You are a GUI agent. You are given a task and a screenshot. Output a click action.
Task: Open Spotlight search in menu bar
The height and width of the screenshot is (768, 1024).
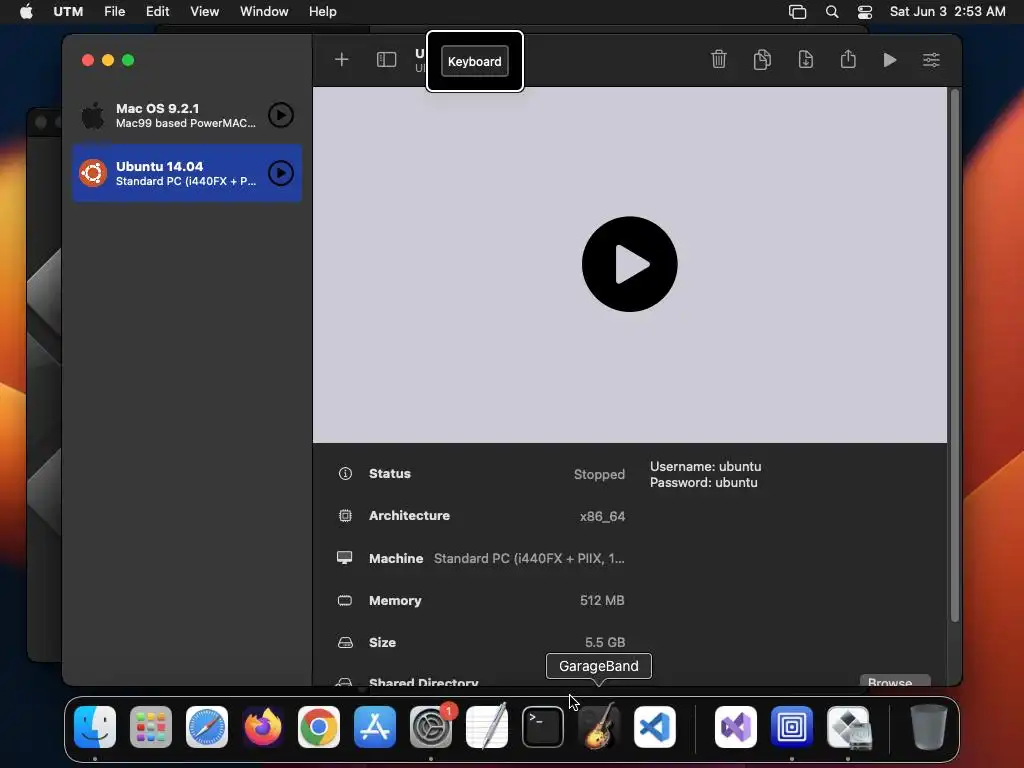(831, 12)
